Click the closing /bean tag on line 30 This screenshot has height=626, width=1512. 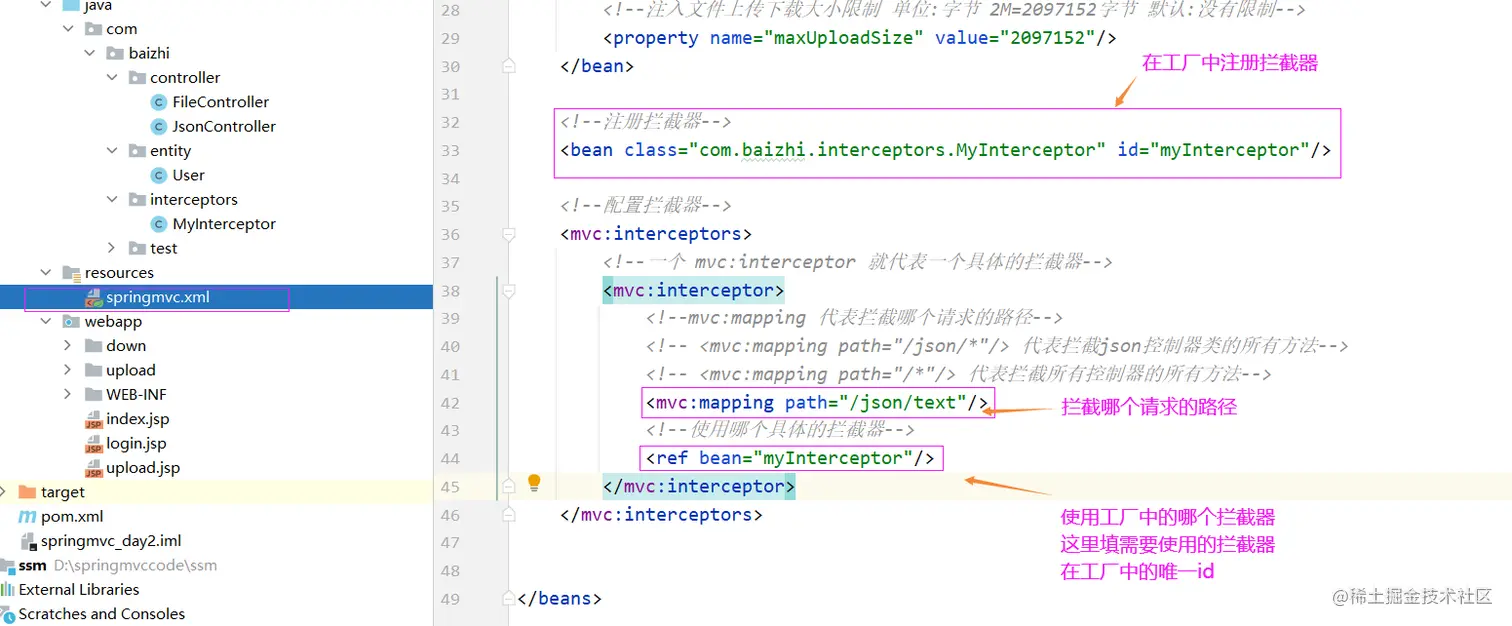click(x=597, y=66)
